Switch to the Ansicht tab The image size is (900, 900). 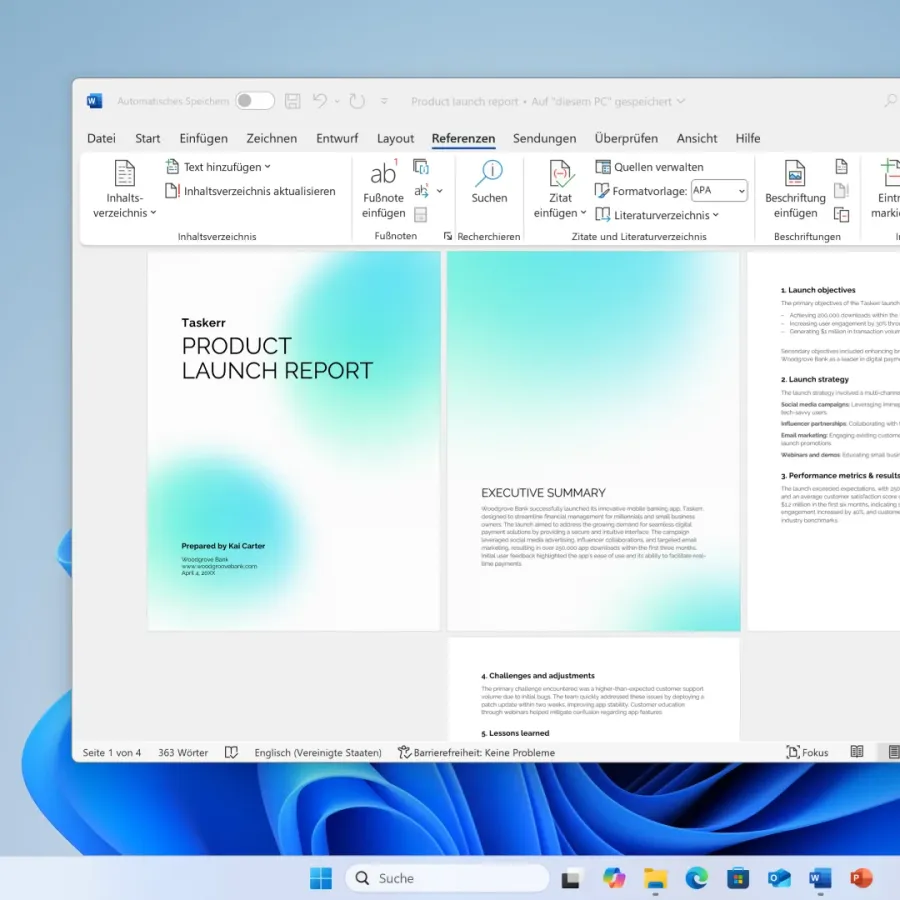696,138
